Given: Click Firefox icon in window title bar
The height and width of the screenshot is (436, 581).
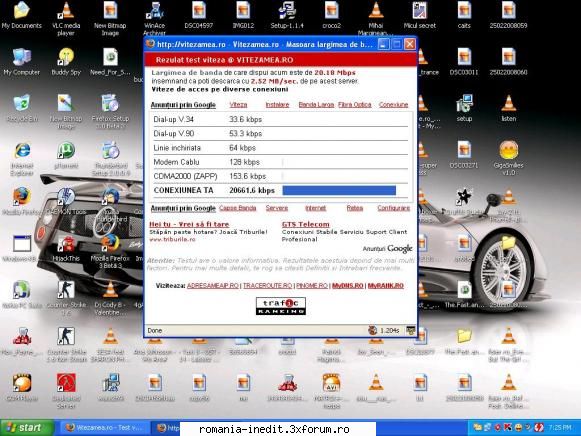Looking at the screenshot, I should [x=150, y=44].
